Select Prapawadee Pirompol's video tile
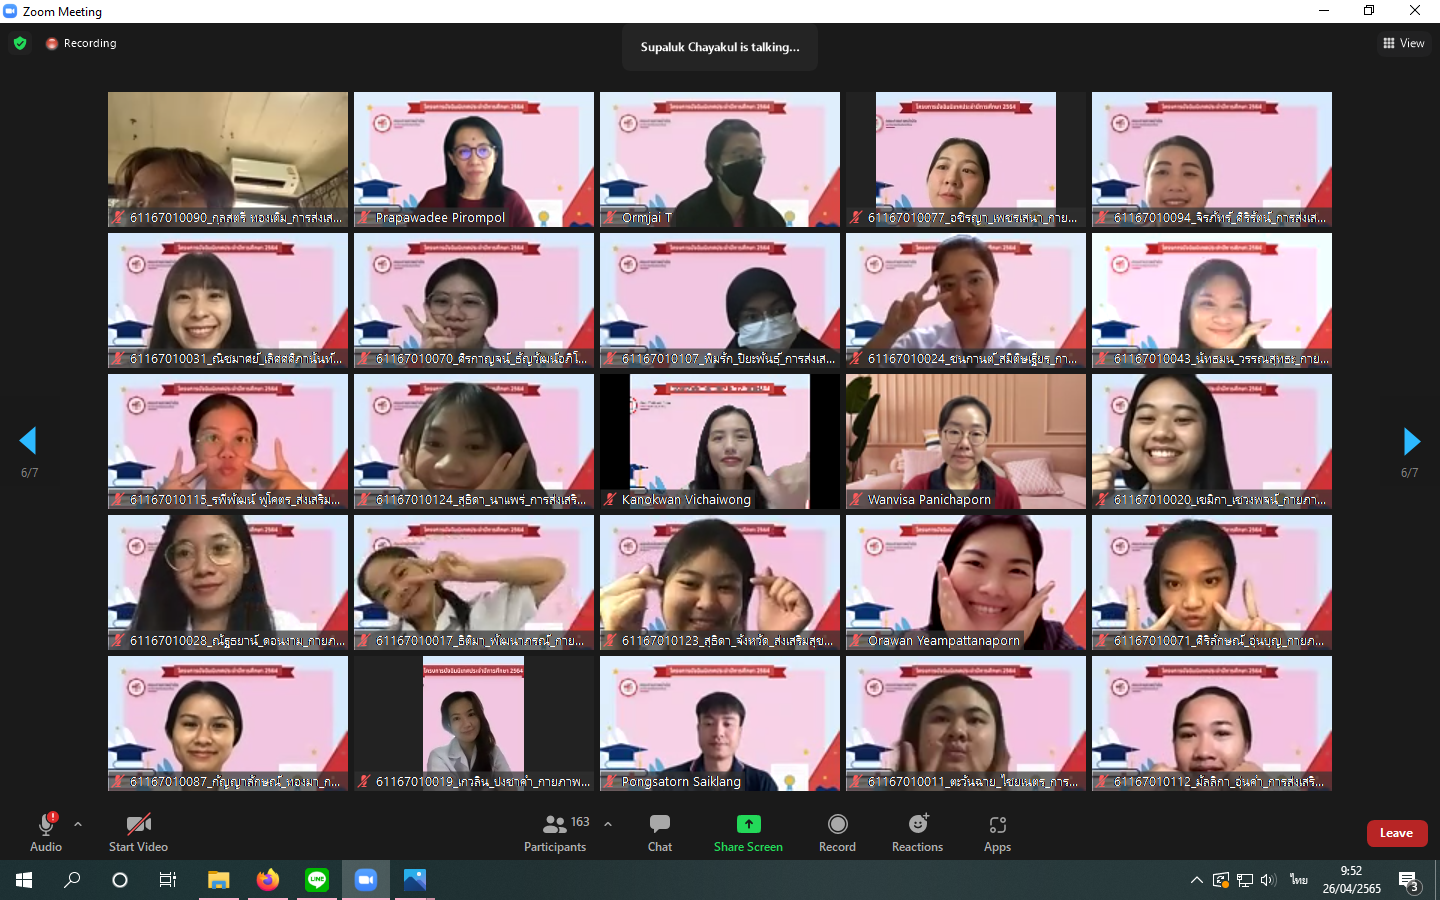This screenshot has width=1440, height=900. (474, 158)
